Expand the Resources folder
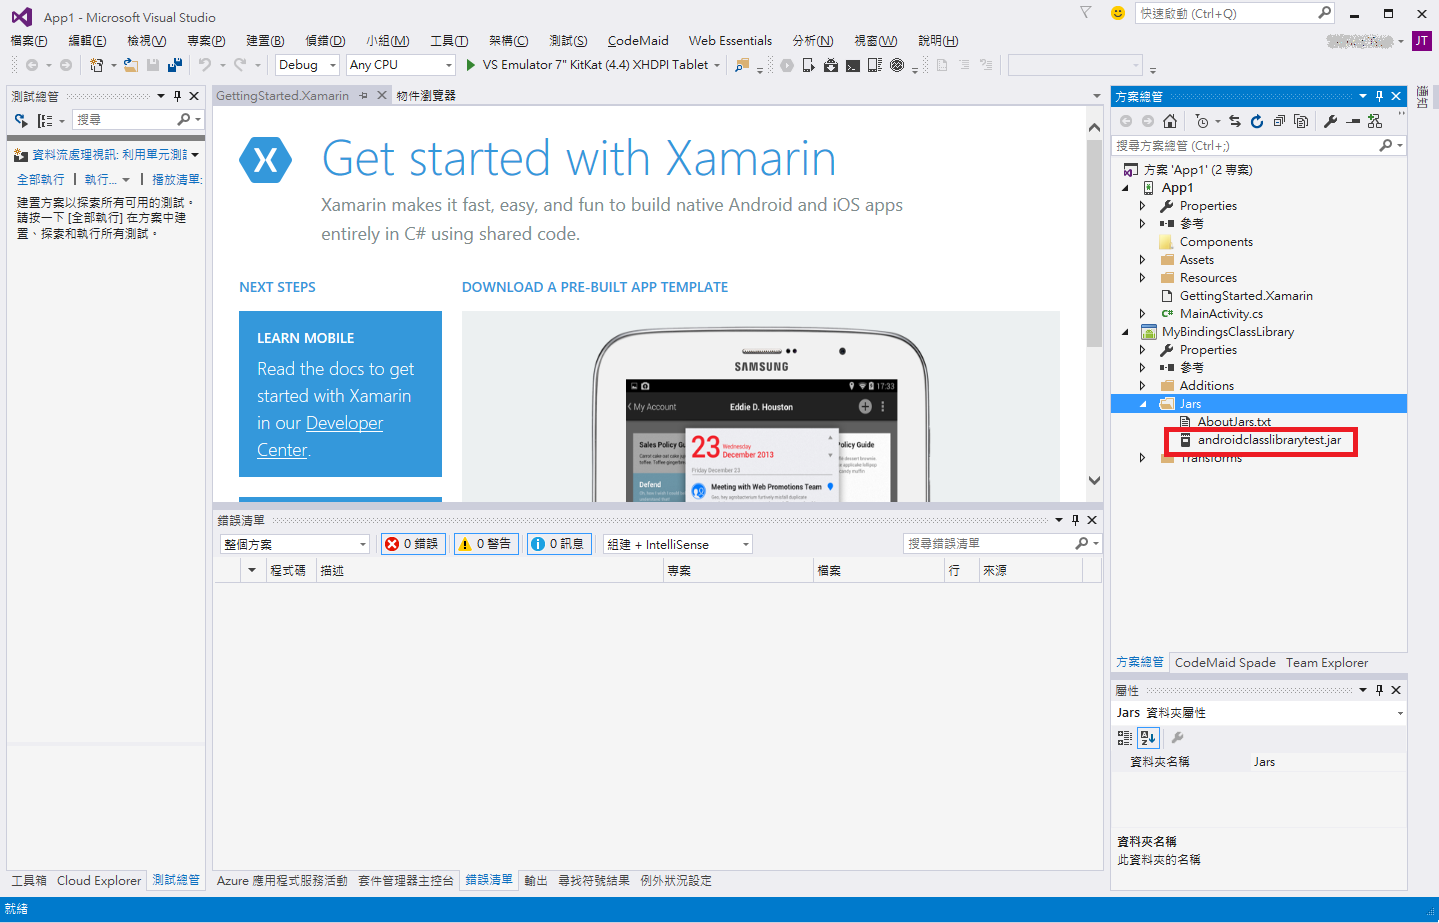 1143,278
